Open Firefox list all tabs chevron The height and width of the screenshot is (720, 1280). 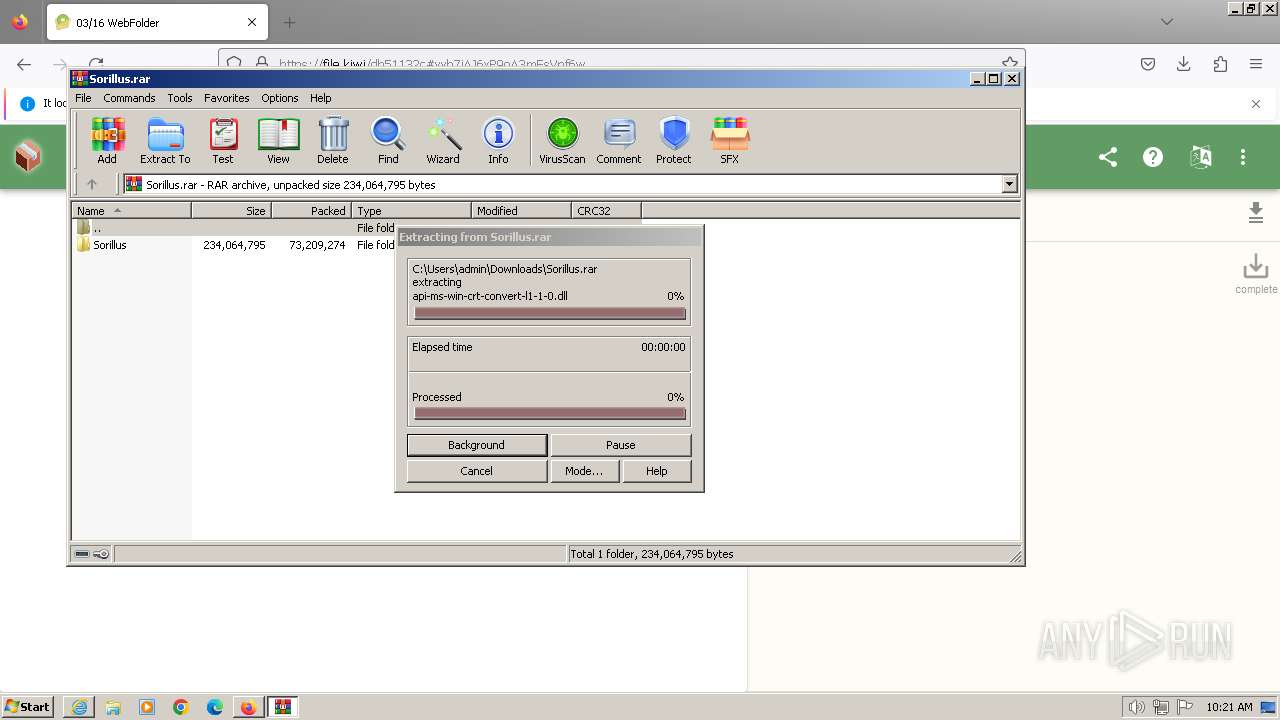tap(1167, 22)
